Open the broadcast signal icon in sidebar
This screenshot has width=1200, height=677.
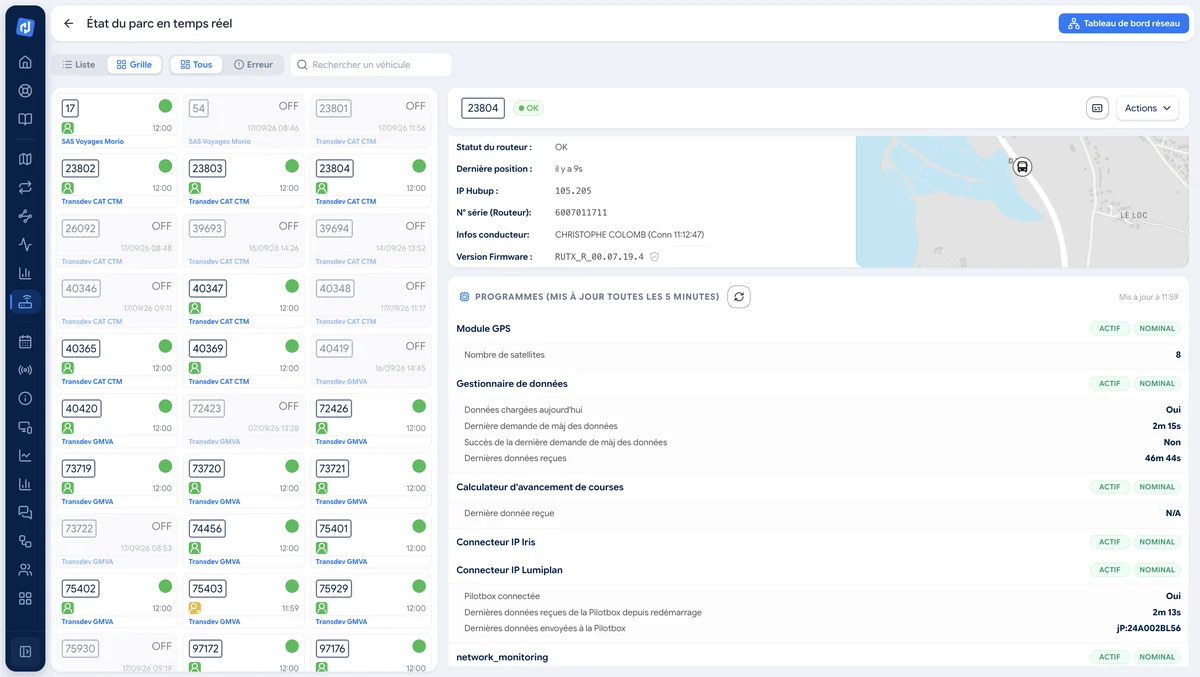25,370
